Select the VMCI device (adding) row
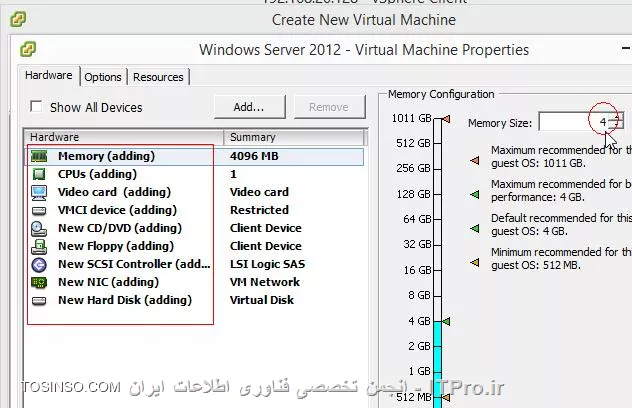 point(195,210)
